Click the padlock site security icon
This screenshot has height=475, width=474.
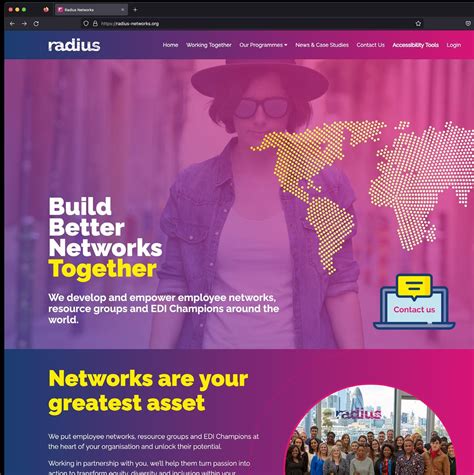pyautogui.click(x=95, y=24)
